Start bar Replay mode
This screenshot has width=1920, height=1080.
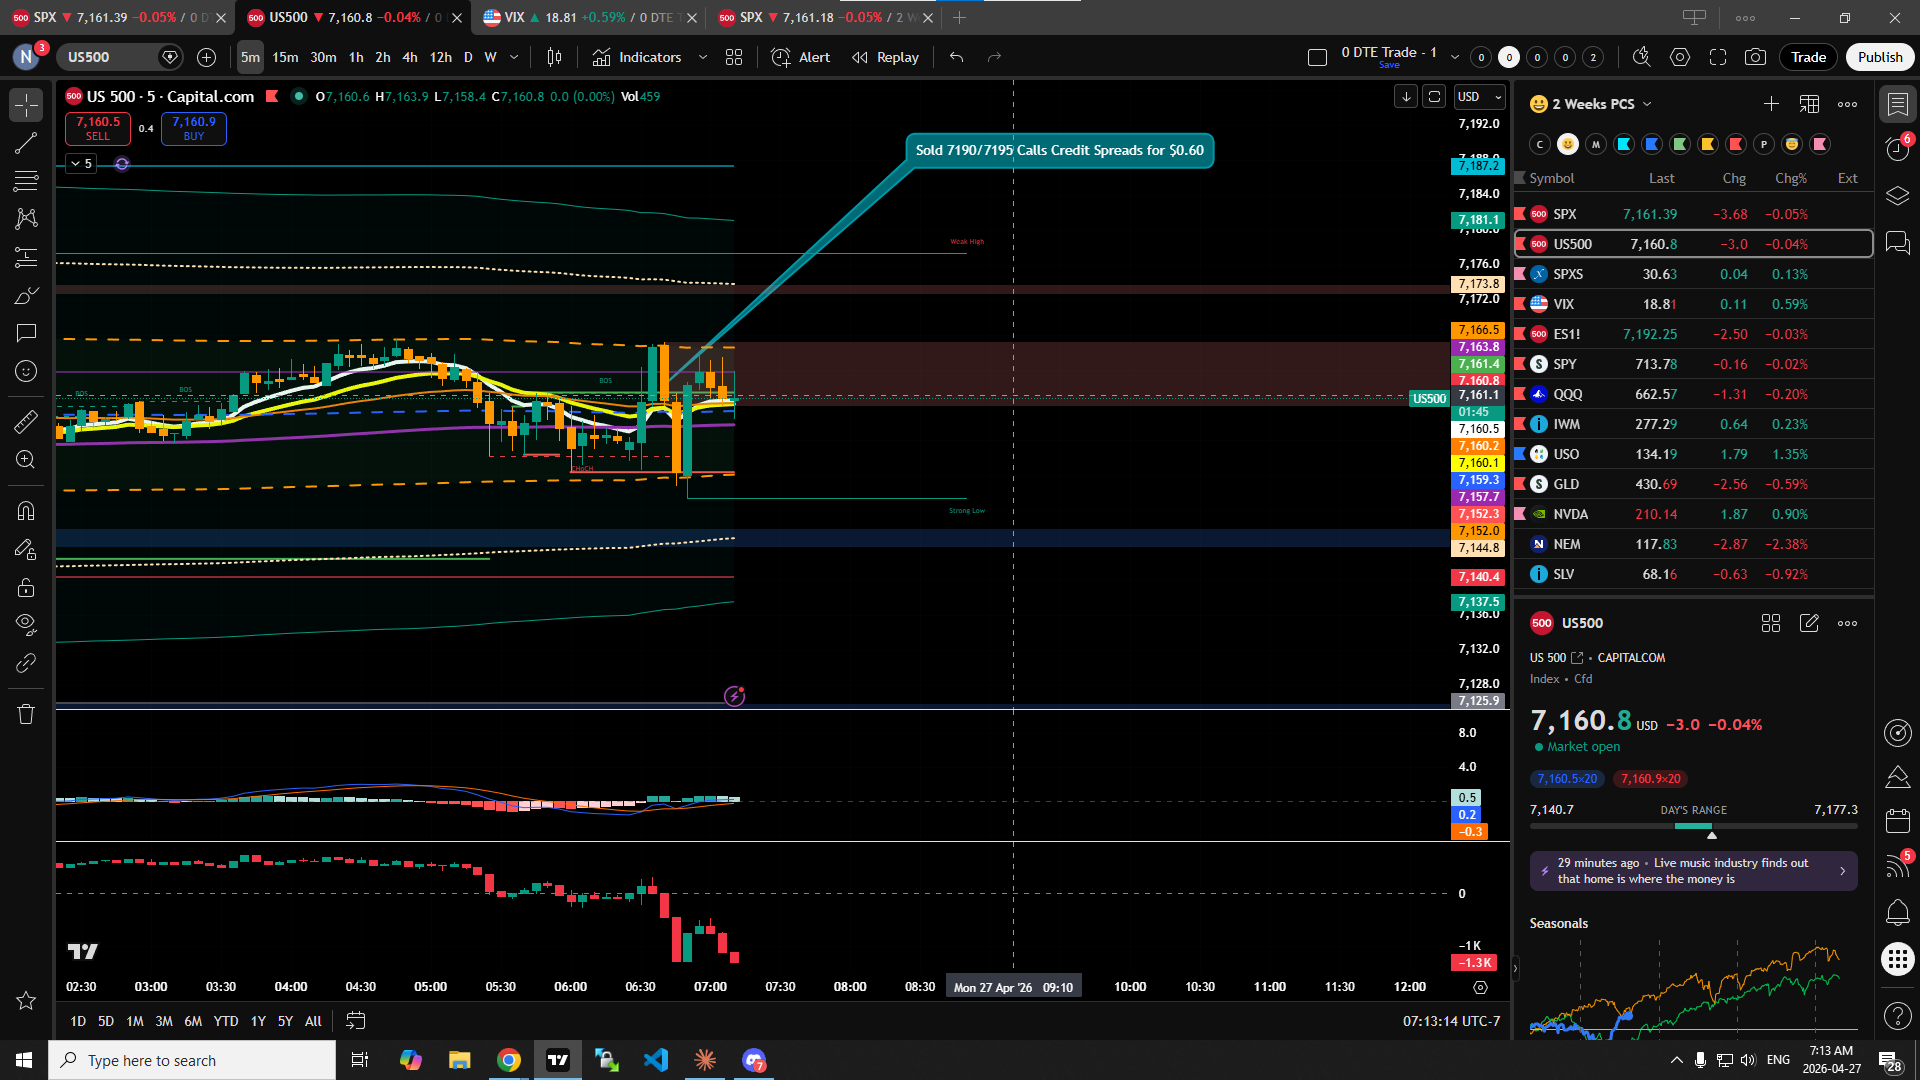point(885,57)
